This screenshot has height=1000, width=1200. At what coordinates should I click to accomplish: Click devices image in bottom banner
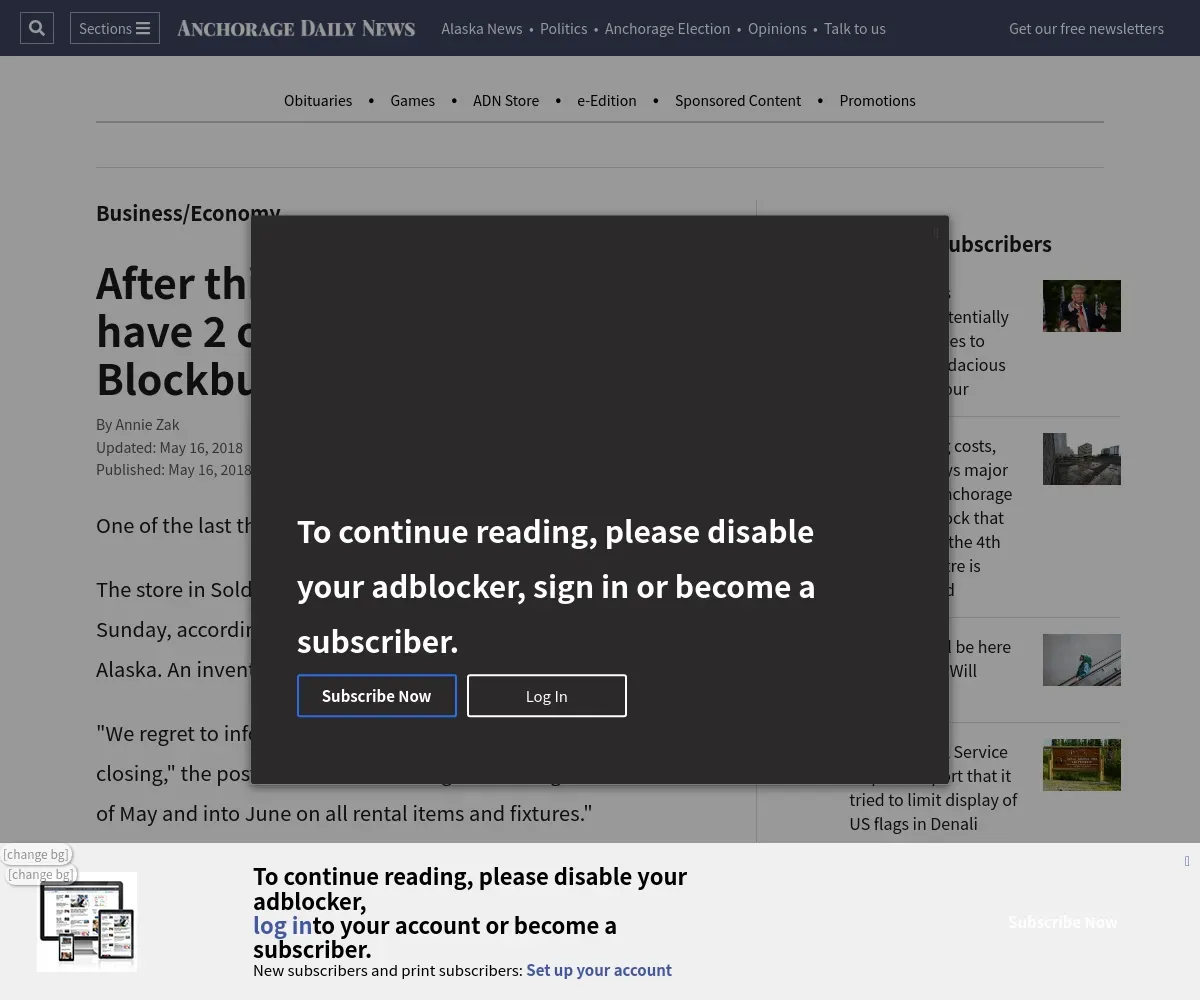pyautogui.click(x=87, y=922)
